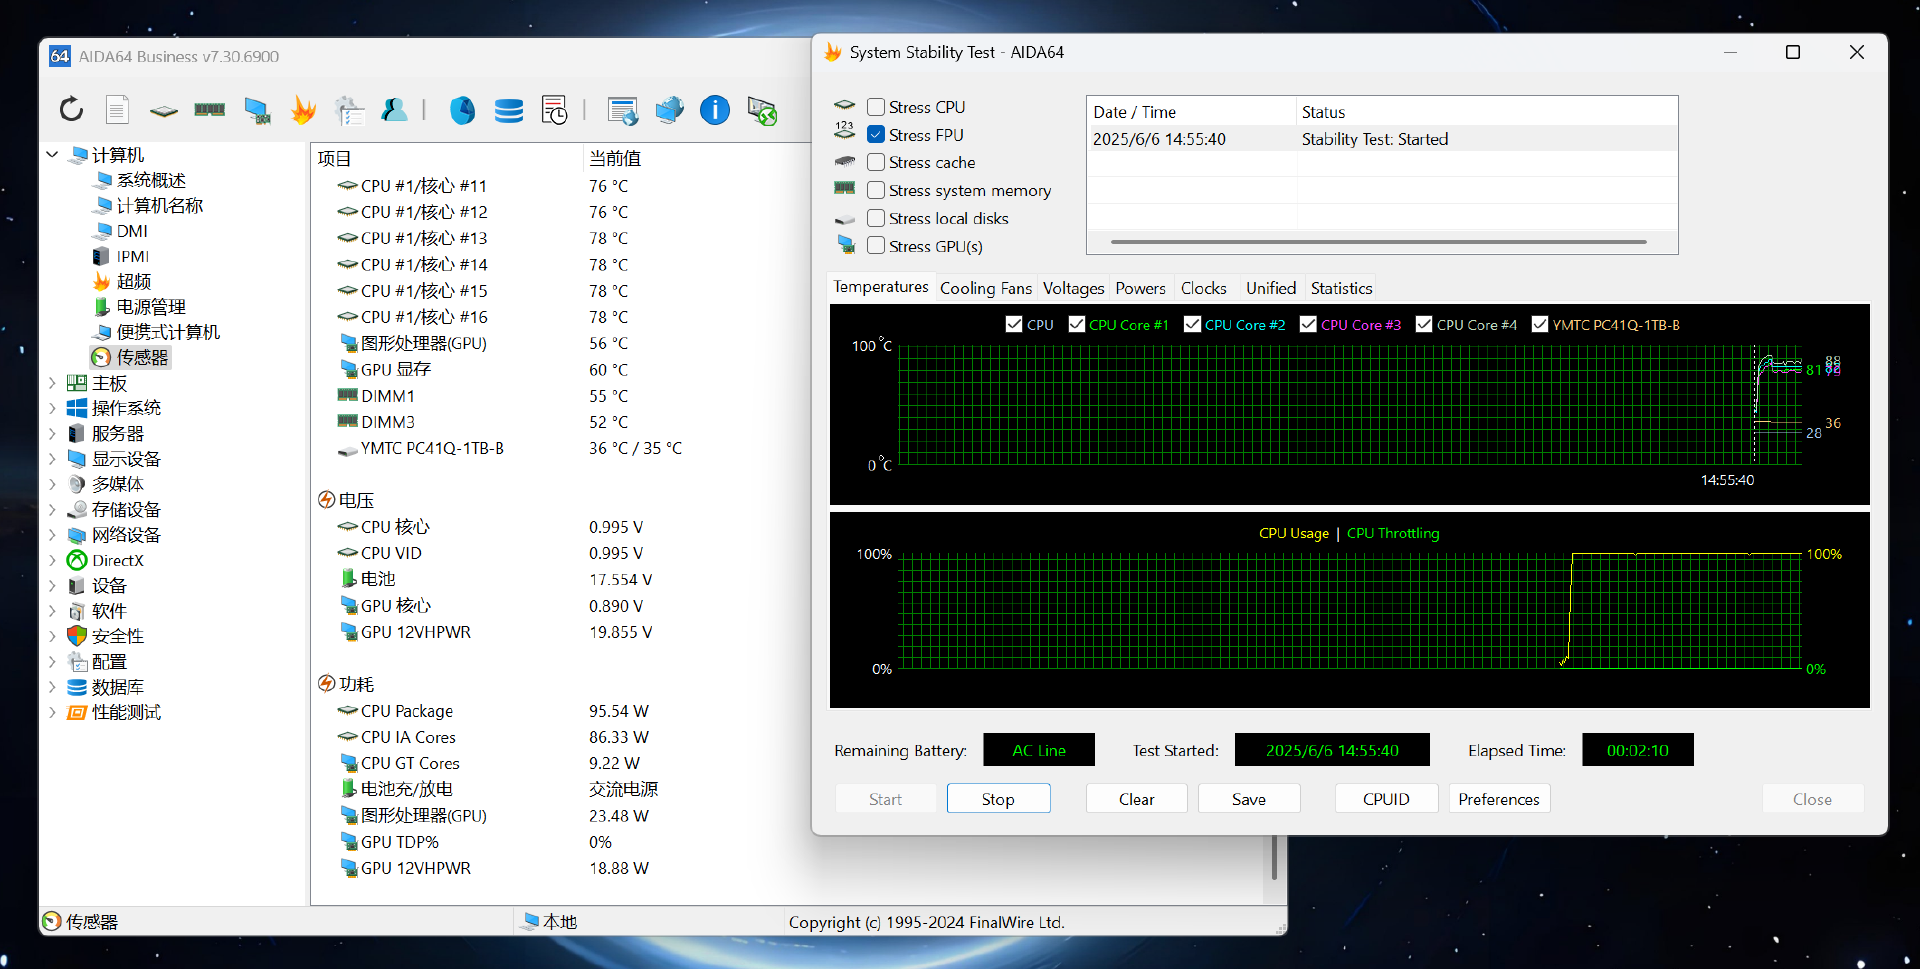1920x969 pixels.
Task: Click the blue info circle icon
Action: [715, 110]
